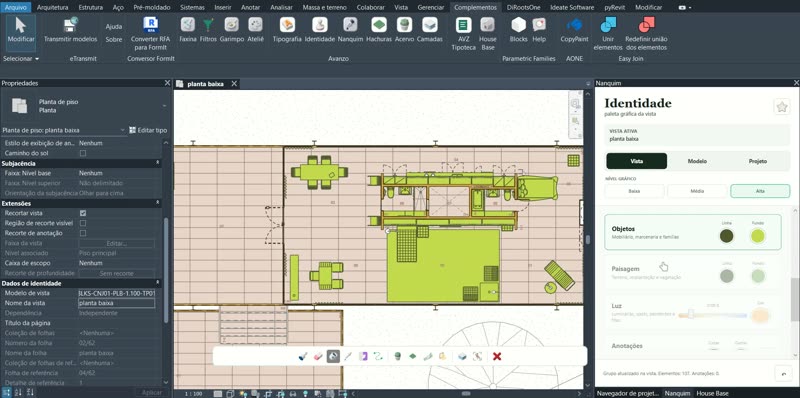Click the undo arrow button in Nanquim panel

coord(783,374)
